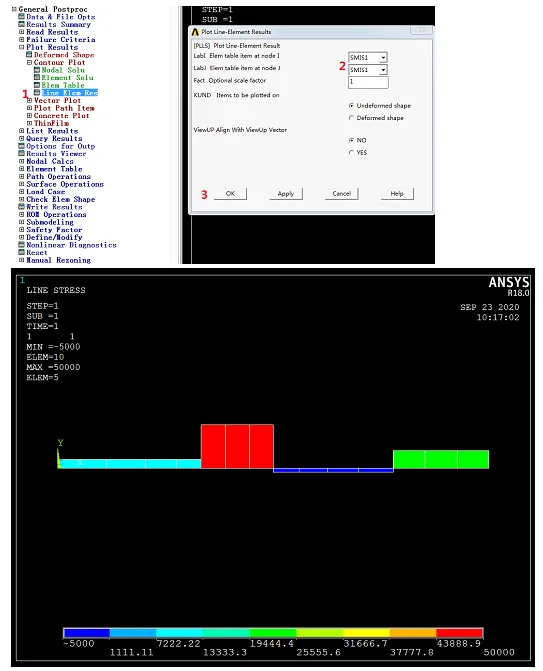Open Load Case menu entry
Screen dimensions: 543x671
(45, 192)
